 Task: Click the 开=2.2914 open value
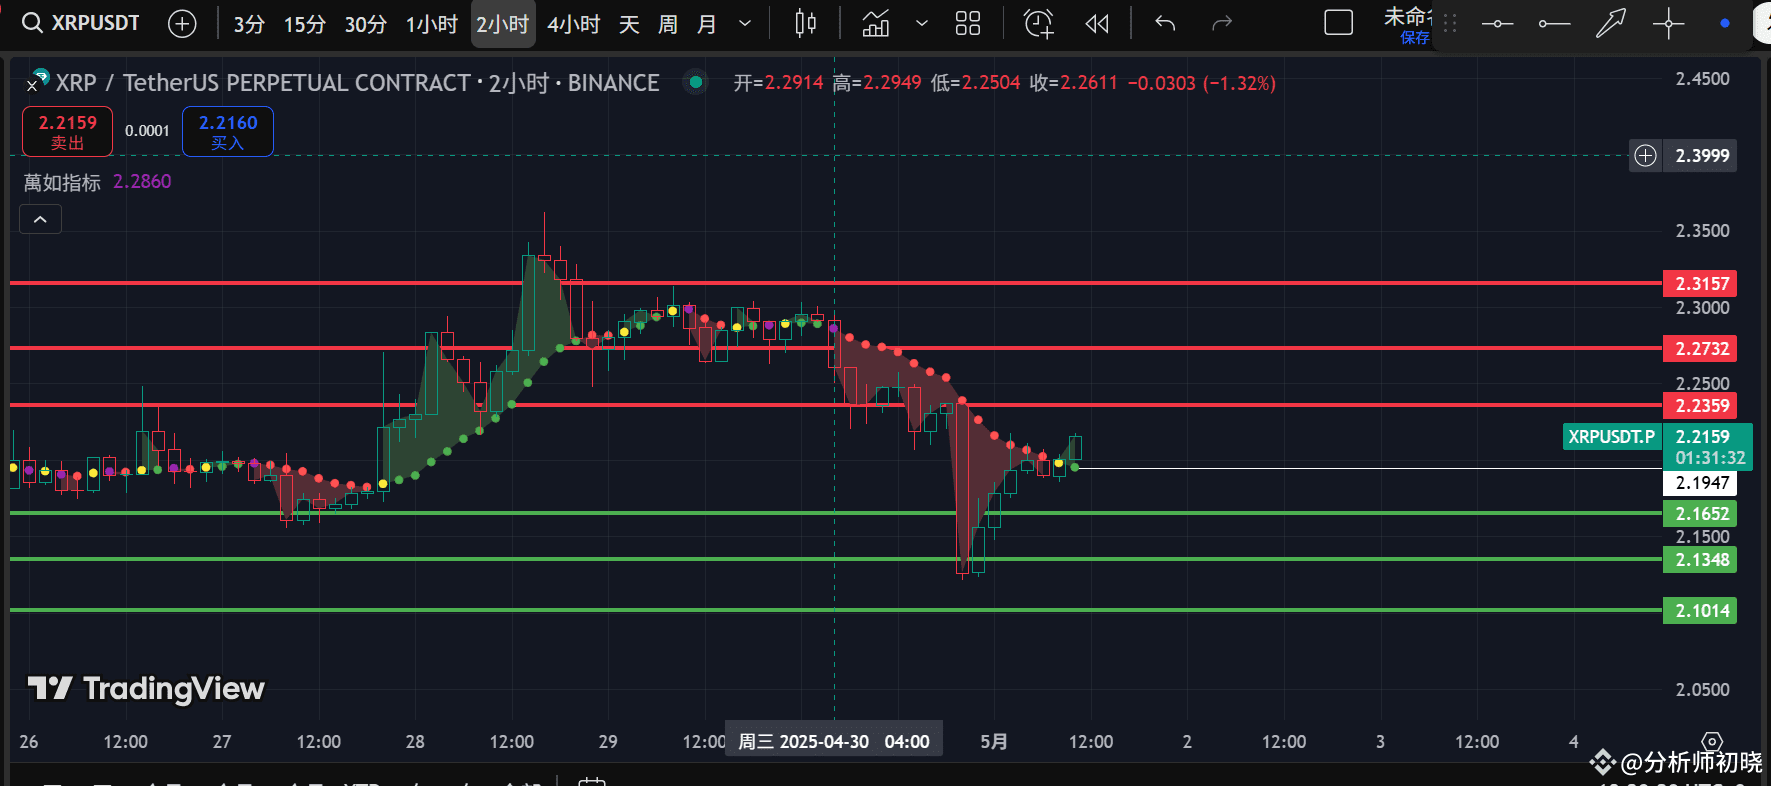click(x=778, y=83)
